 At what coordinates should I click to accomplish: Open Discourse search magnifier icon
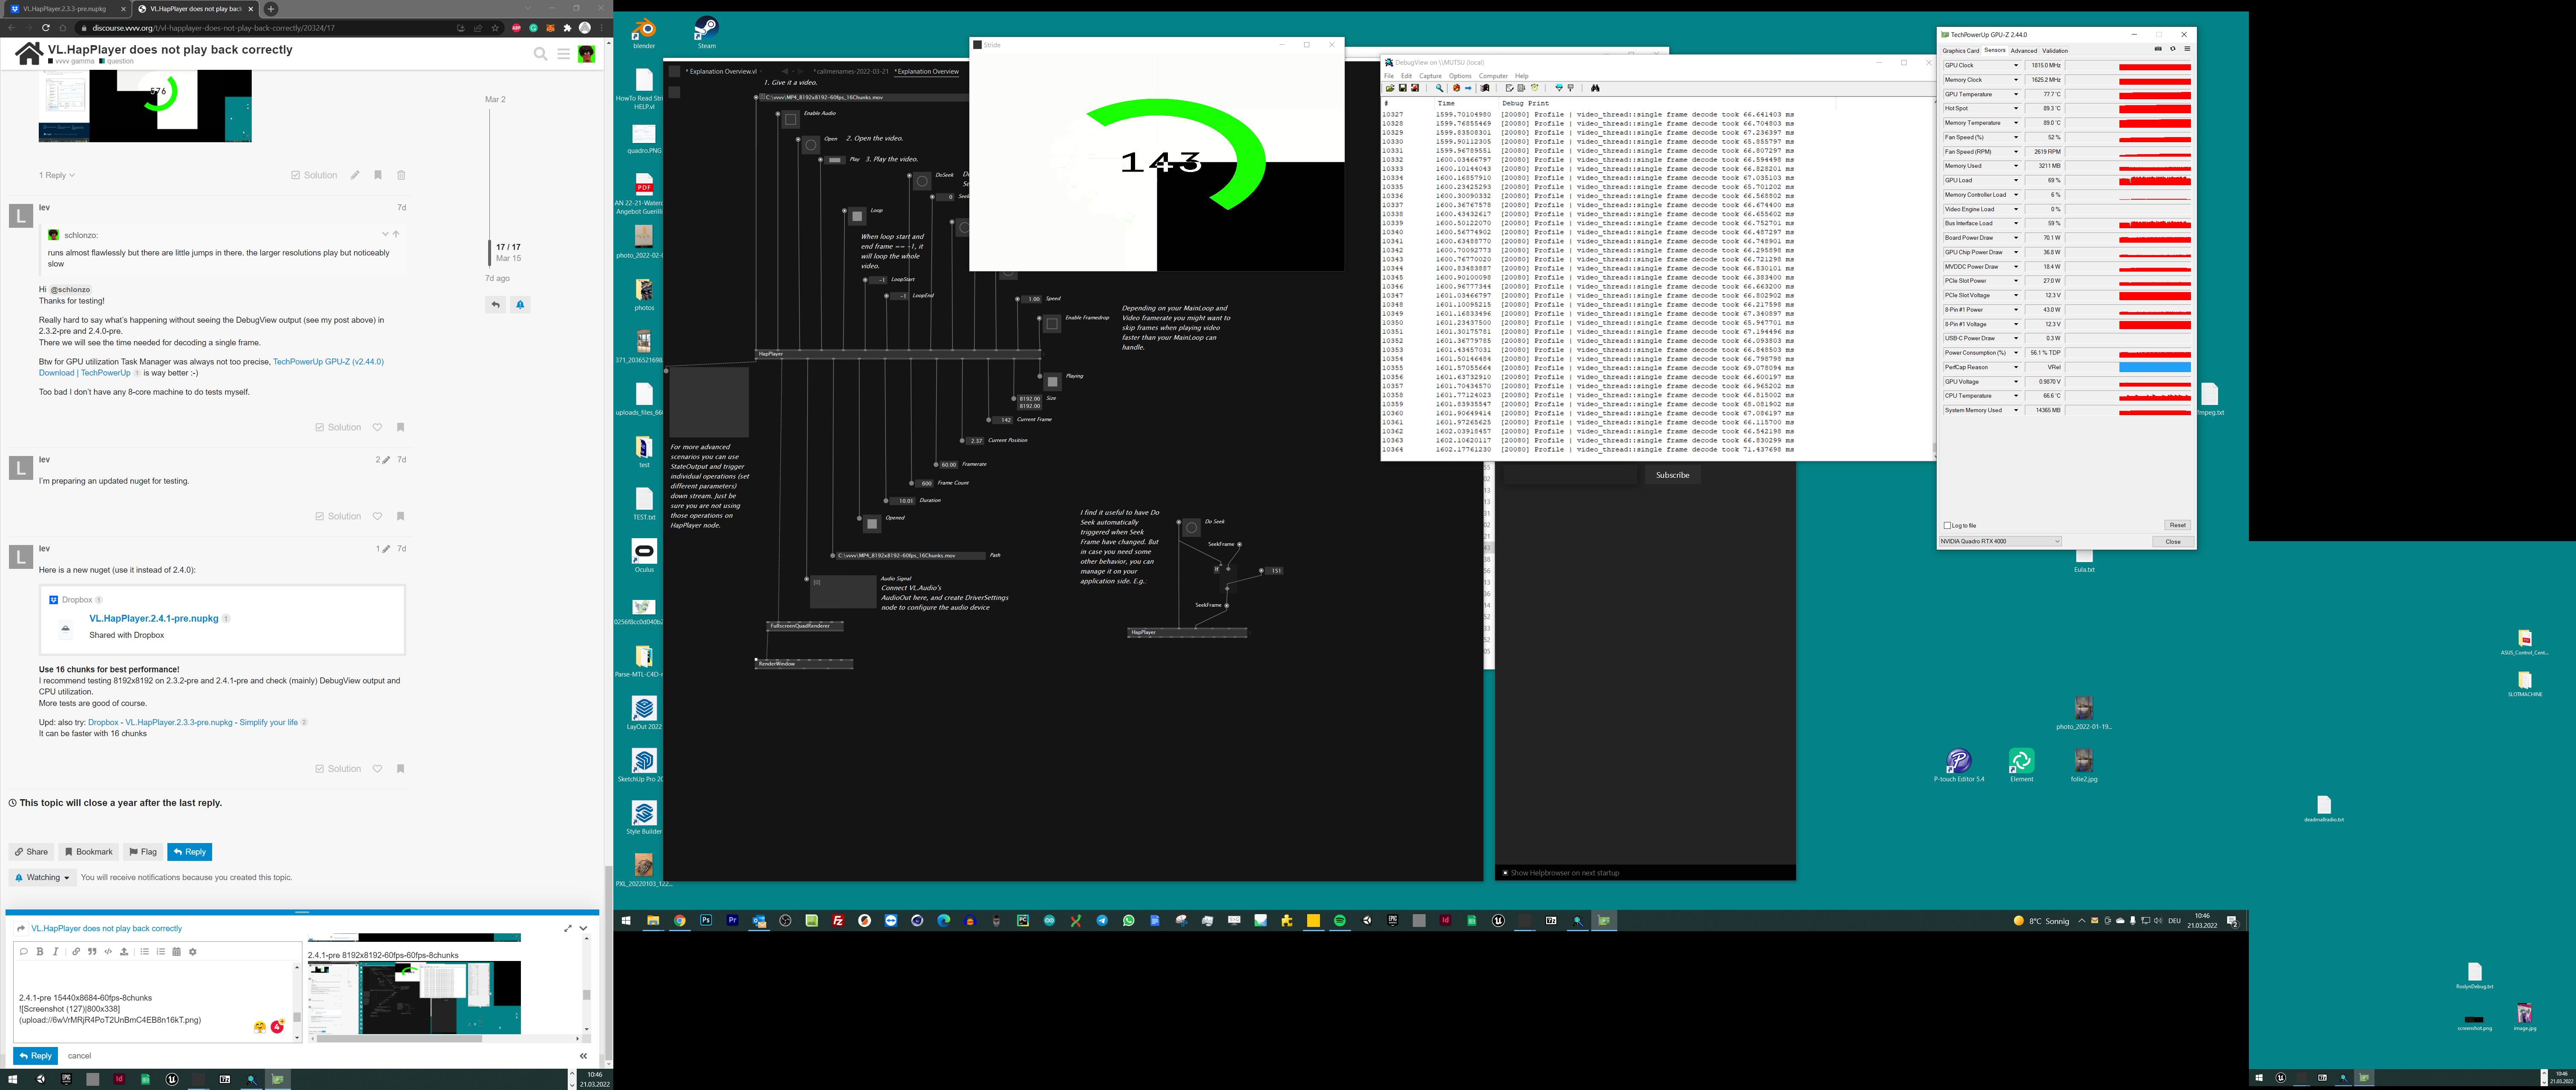(x=540, y=54)
